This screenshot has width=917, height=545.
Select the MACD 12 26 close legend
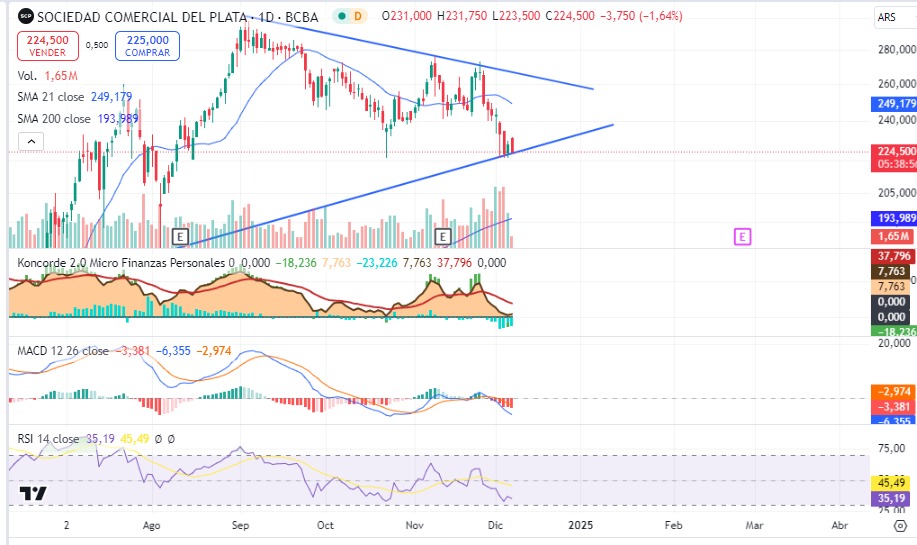[63, 351]
